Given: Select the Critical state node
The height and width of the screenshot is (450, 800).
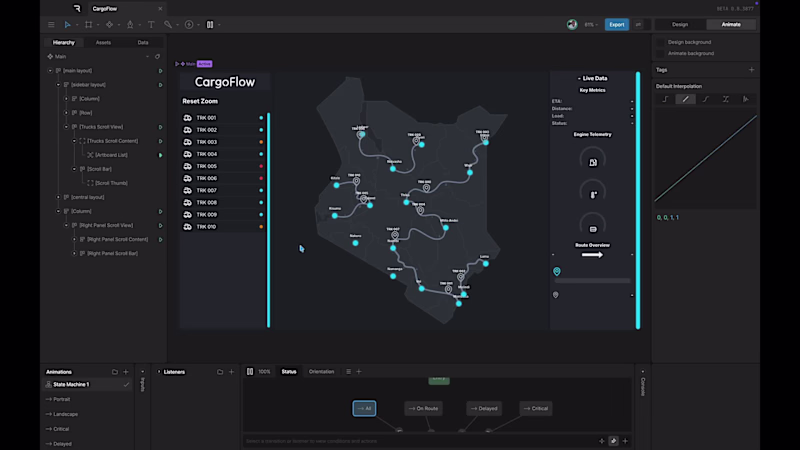Looking at the screenshot, I should click(x=535, y=408).
